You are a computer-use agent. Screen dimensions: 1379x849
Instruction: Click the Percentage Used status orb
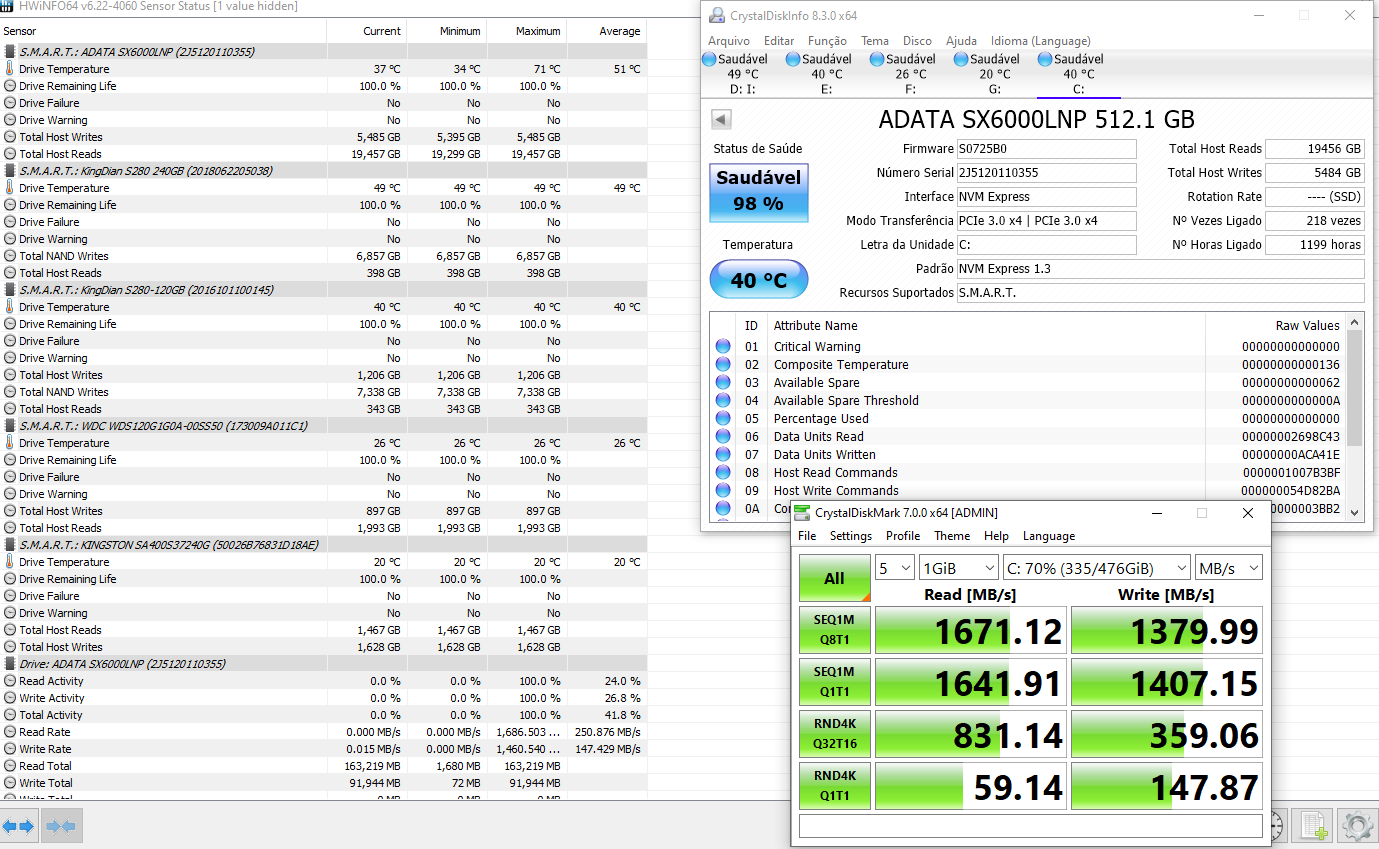723,419
